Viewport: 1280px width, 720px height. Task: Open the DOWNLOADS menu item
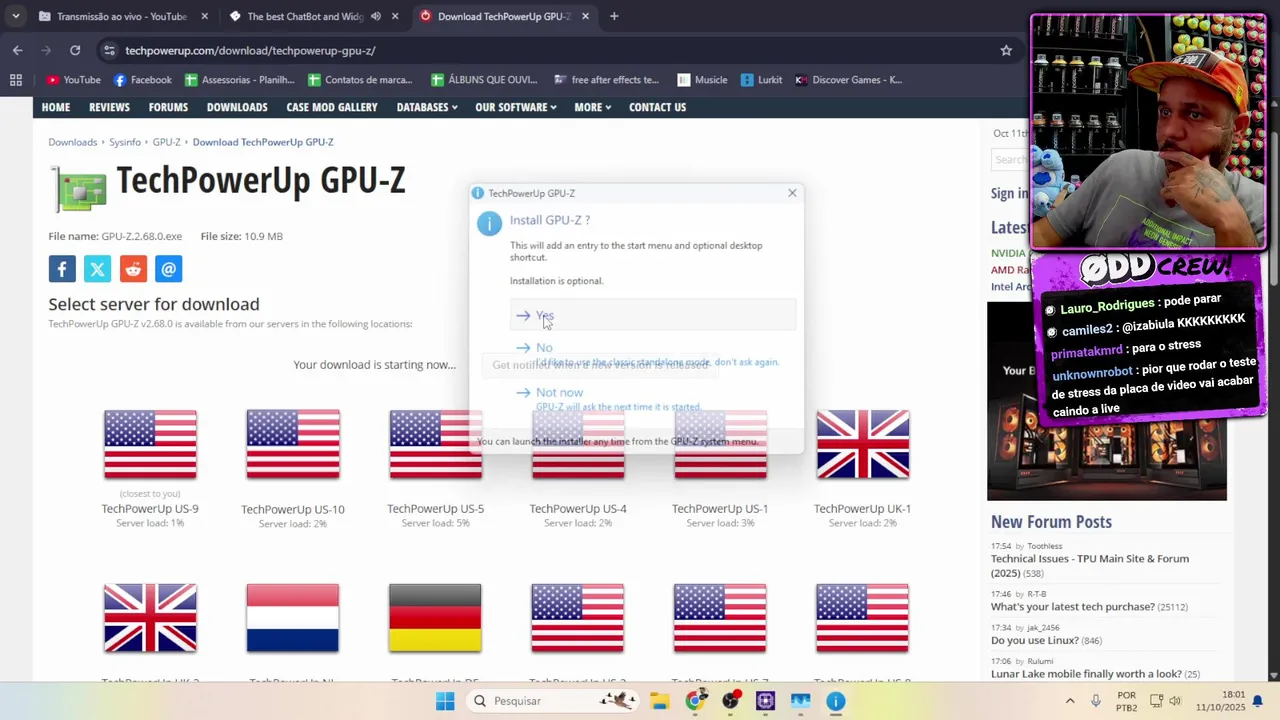[237, 107]
